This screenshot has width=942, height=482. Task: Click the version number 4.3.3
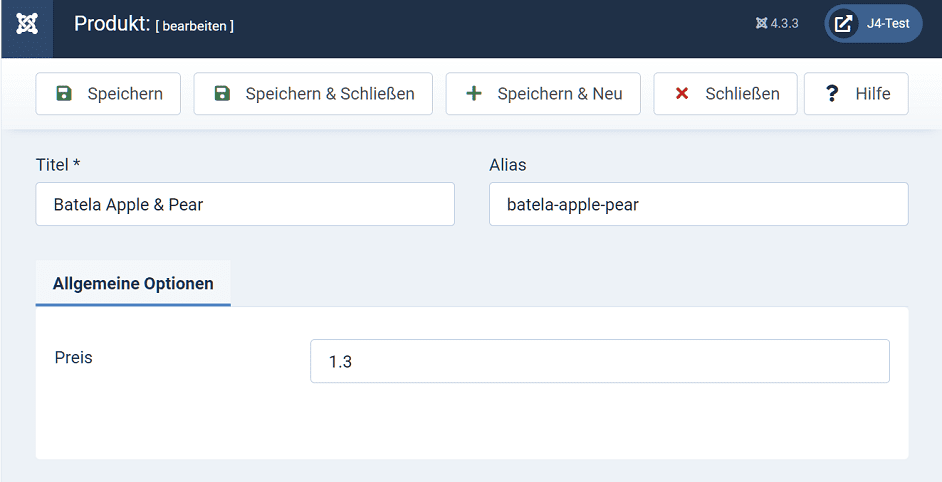[784, 24]
